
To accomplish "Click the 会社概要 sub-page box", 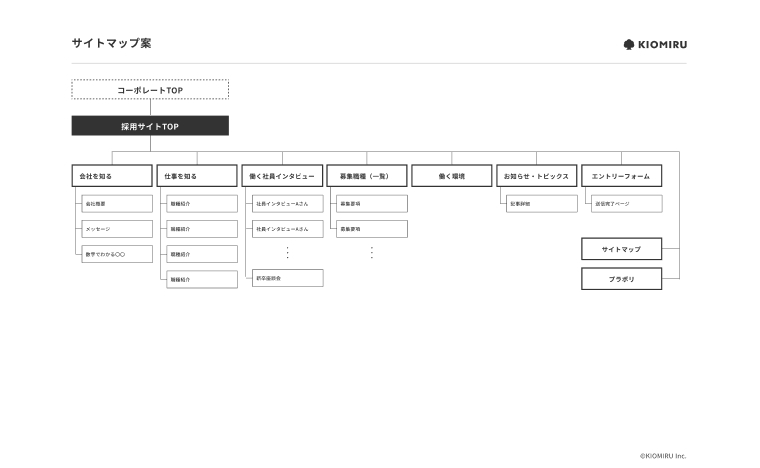I will point(117,204).
